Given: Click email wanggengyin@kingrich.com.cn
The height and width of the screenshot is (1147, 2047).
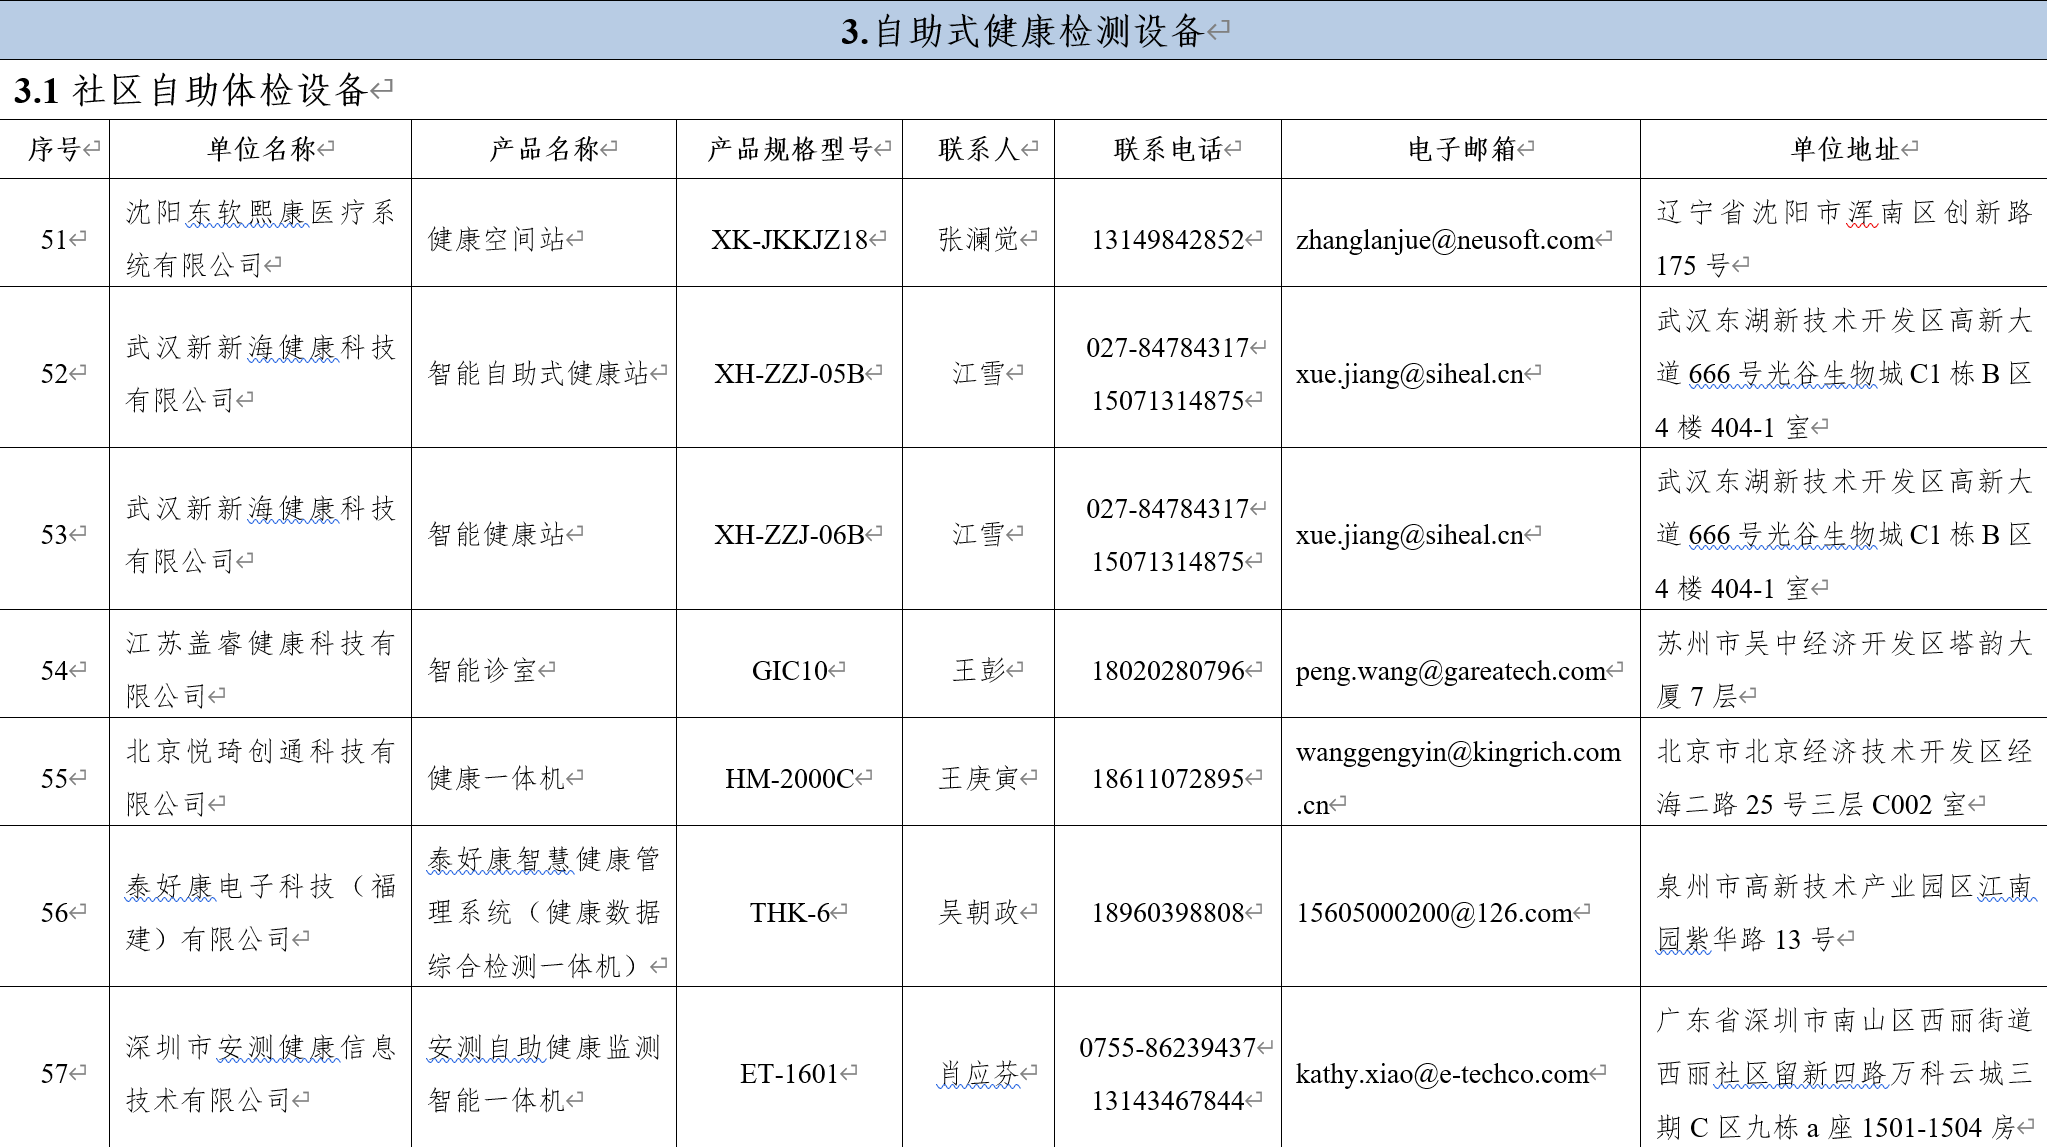Looking at the screenshot, I should point(1458,778).
